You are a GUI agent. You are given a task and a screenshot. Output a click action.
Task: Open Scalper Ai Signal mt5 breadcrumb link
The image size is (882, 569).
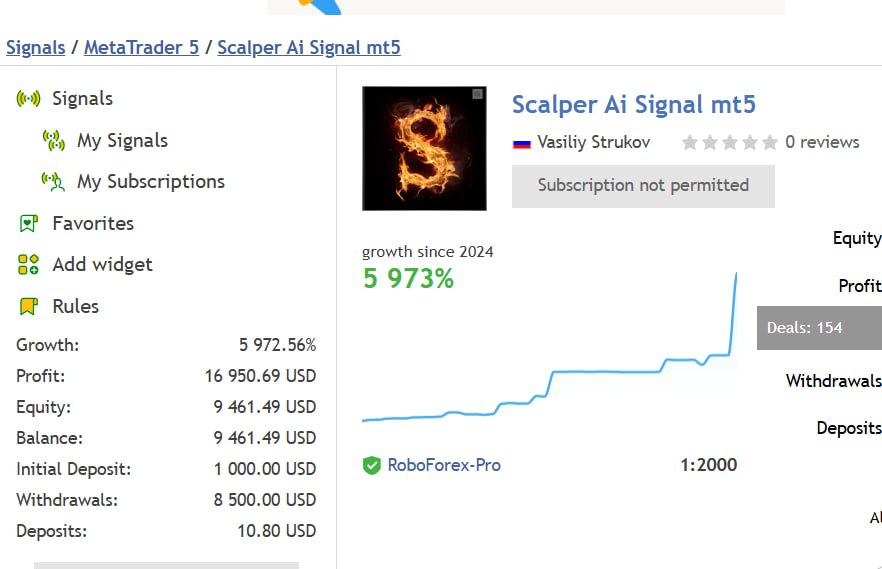308,47
